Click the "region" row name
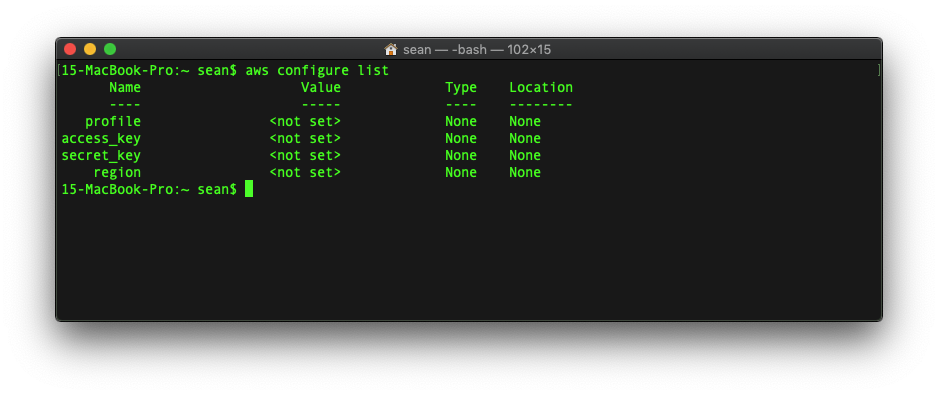 click(117, 172)
